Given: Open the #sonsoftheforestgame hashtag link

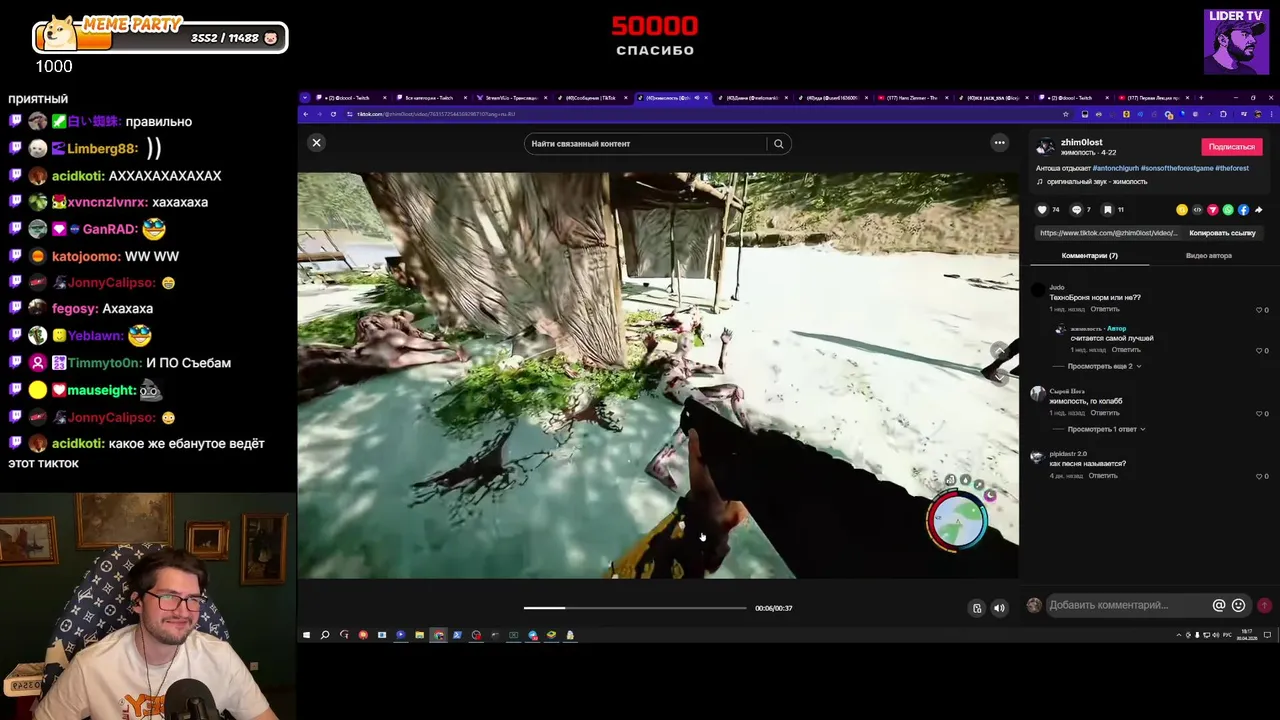Looking at the screenshot, I should point(1177,168).
